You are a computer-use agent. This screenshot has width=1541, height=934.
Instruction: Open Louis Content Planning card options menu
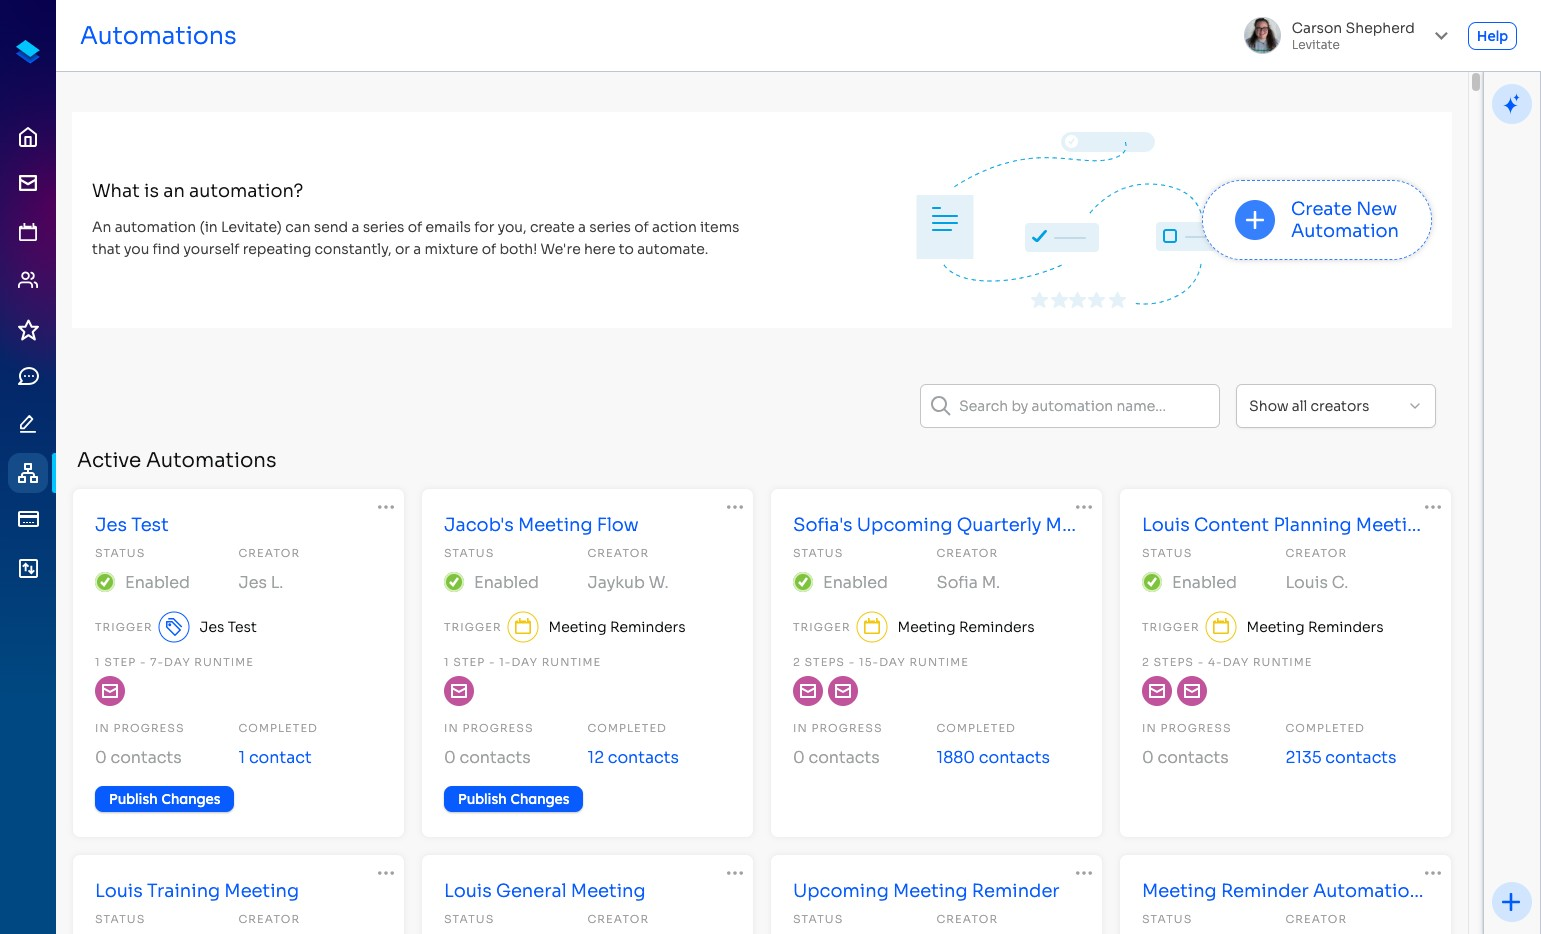1432,507
